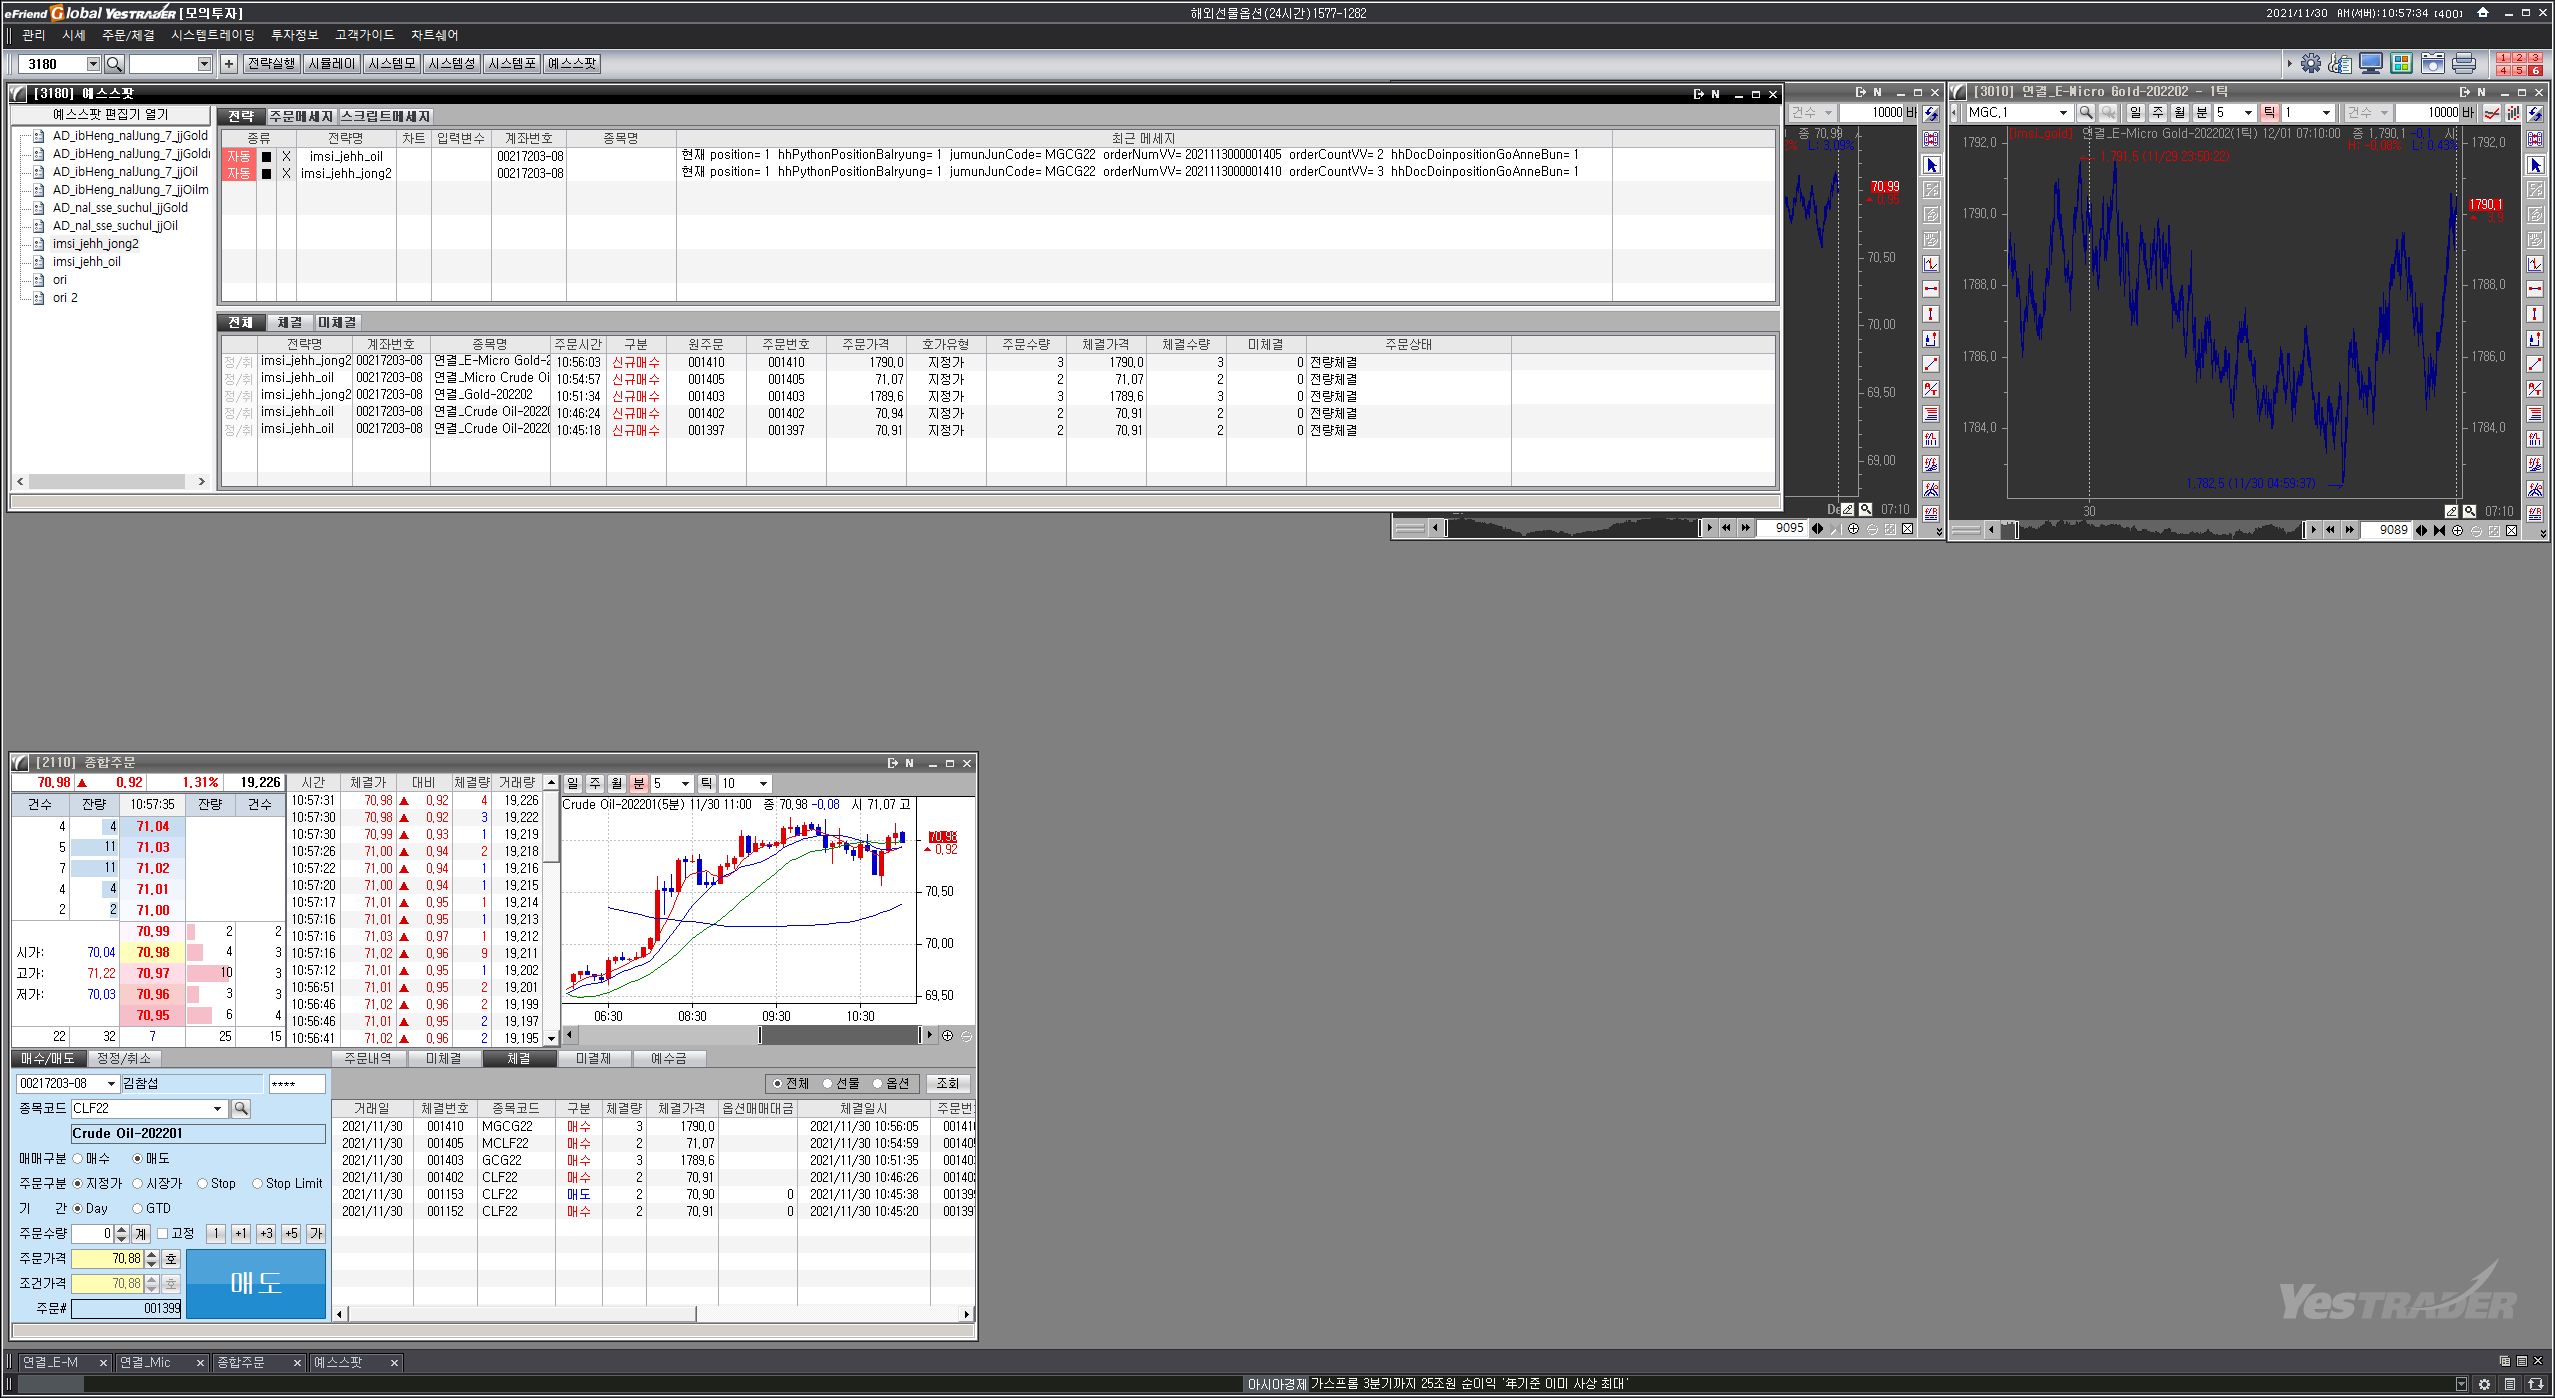The width and height of the screenshot is (2555, 1398).
Task: Enable the 고정 quantity checkbox
Action: [x=163, y=1233]
